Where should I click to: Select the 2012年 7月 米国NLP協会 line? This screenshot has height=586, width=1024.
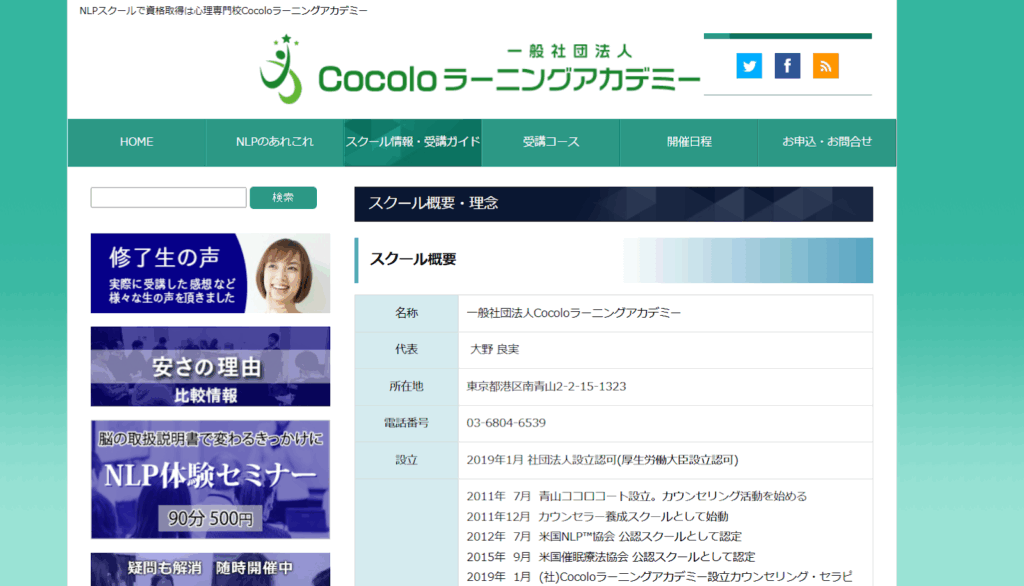tap(604, 537)
